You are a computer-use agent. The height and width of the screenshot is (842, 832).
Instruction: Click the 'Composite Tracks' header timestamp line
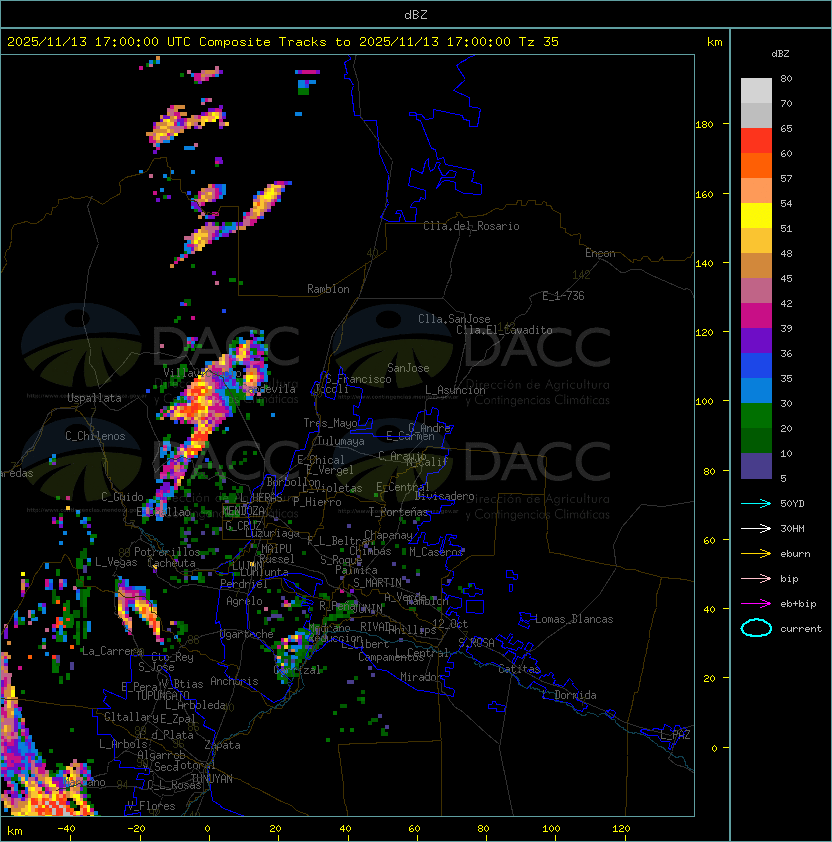(x=283, y=42)
